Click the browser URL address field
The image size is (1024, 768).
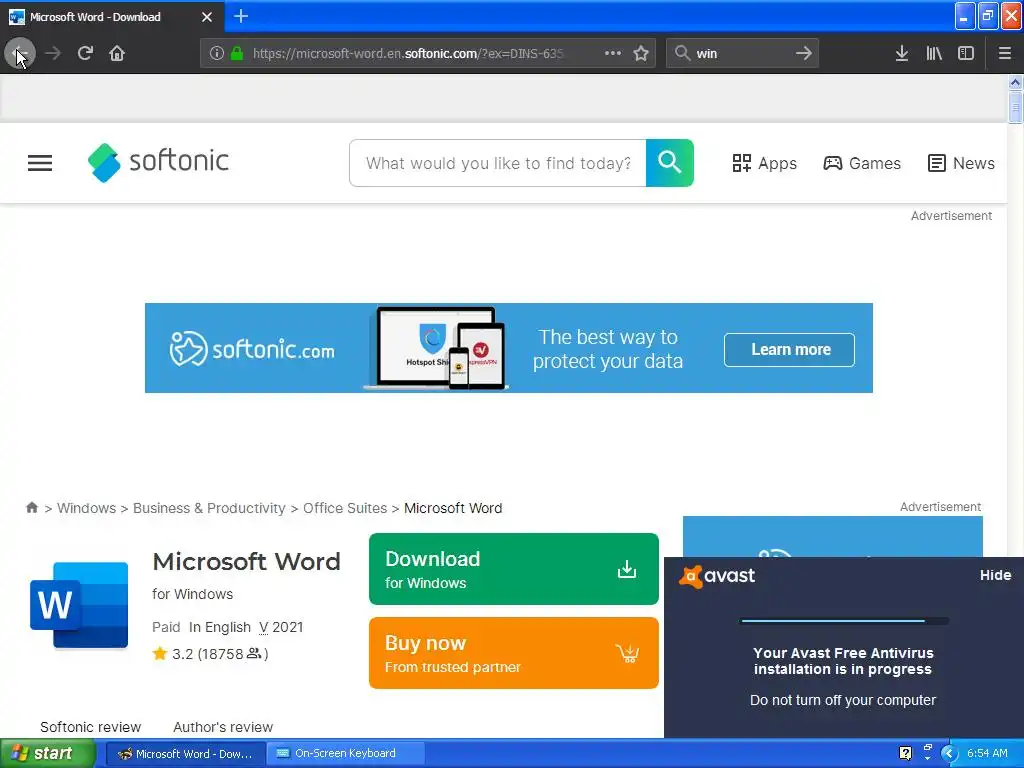pos(408,53)
